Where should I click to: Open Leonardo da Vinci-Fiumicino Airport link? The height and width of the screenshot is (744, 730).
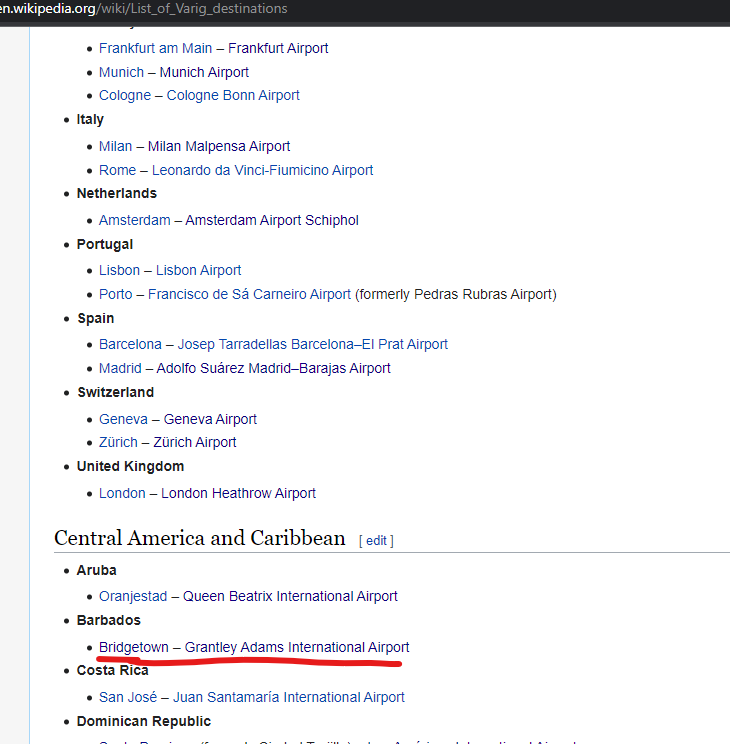(x=262, y=170)
